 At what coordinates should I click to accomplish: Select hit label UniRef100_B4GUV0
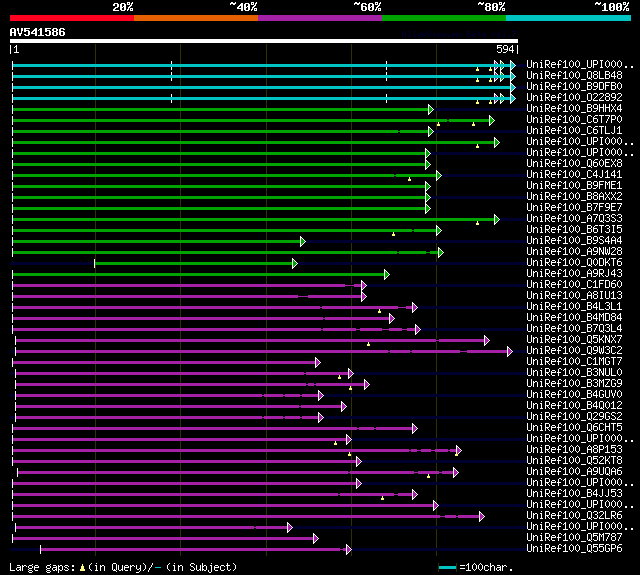pyautogui.click(x=574, y=395)
